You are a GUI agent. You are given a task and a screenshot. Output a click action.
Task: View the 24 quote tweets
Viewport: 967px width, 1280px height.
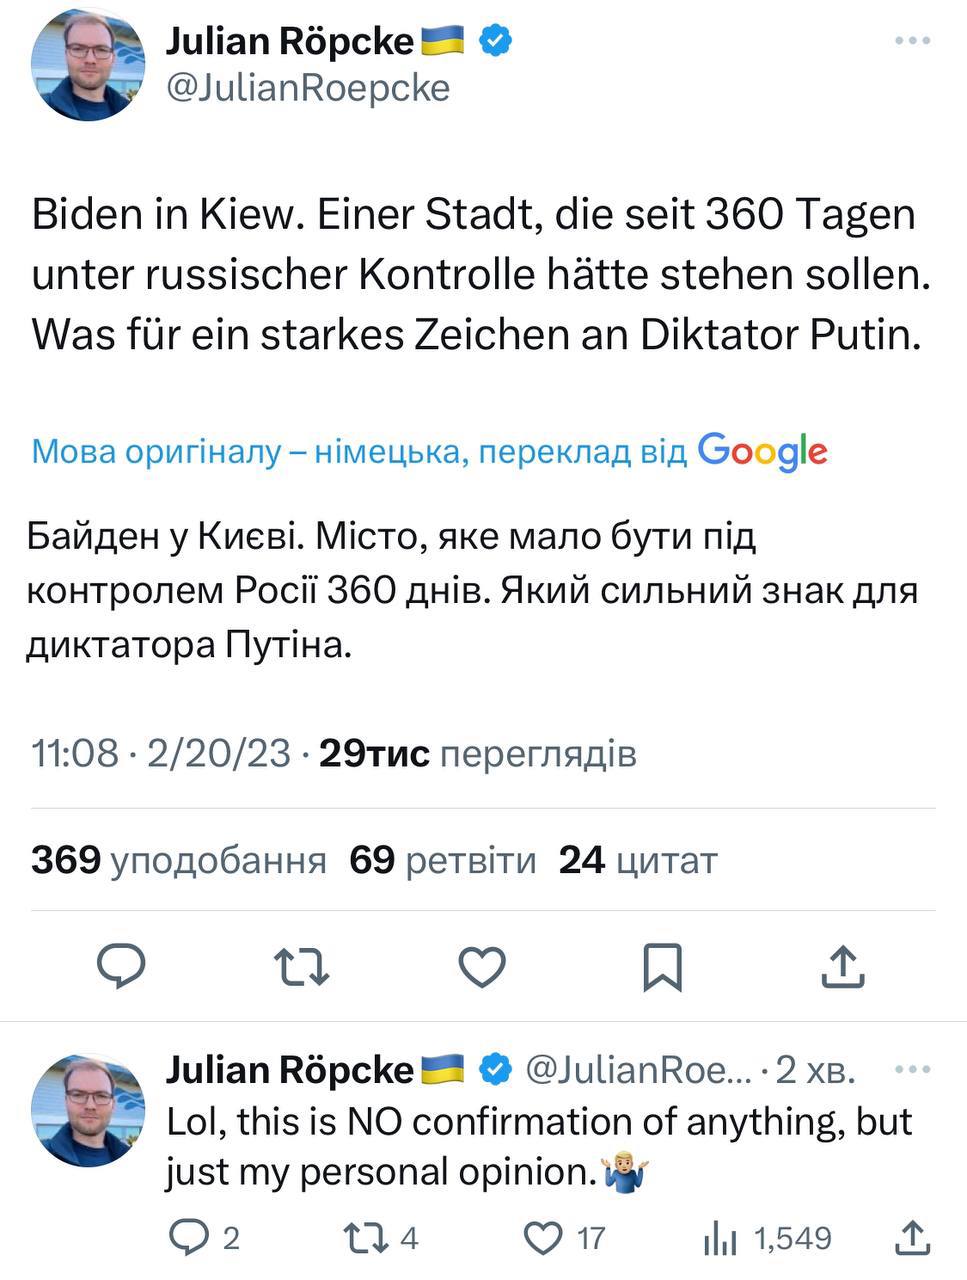tap(637, 860)
